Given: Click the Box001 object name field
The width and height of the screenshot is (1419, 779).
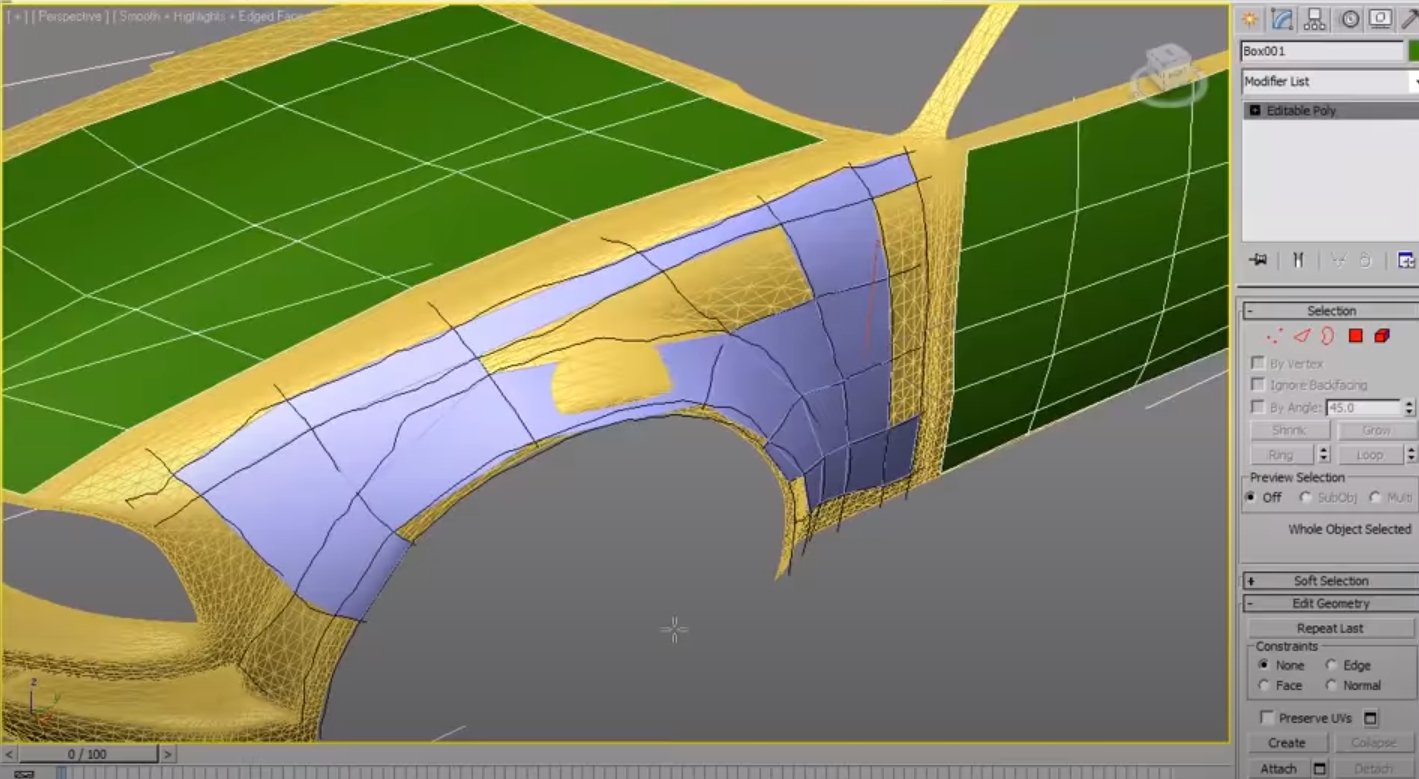Looking at the screenshot, I should [1323, 51].
